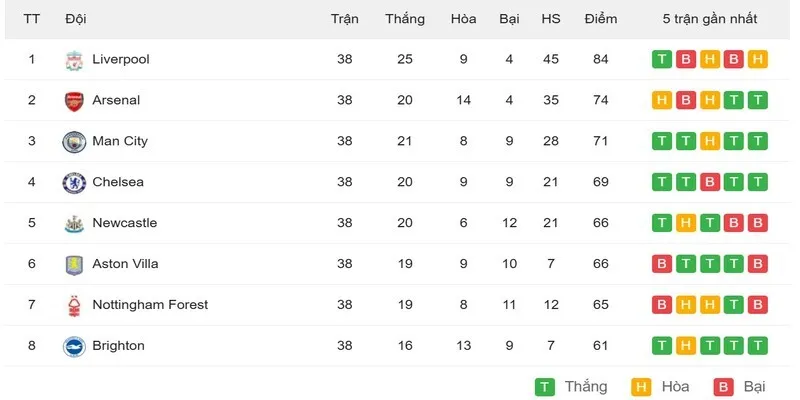Open the Nottingham Forest team link
This screenshot has height=400, width=800.
(x=150, y=305)
